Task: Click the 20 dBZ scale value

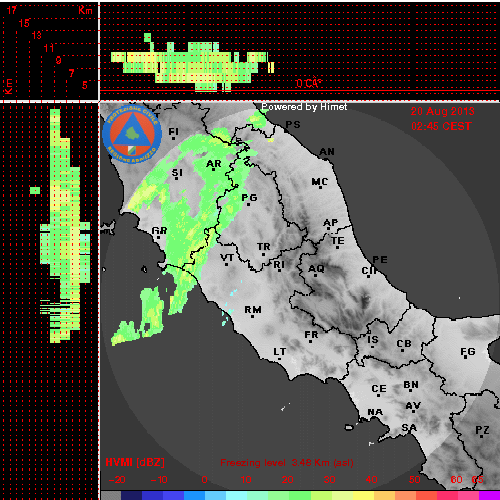Action: point(287,480)
